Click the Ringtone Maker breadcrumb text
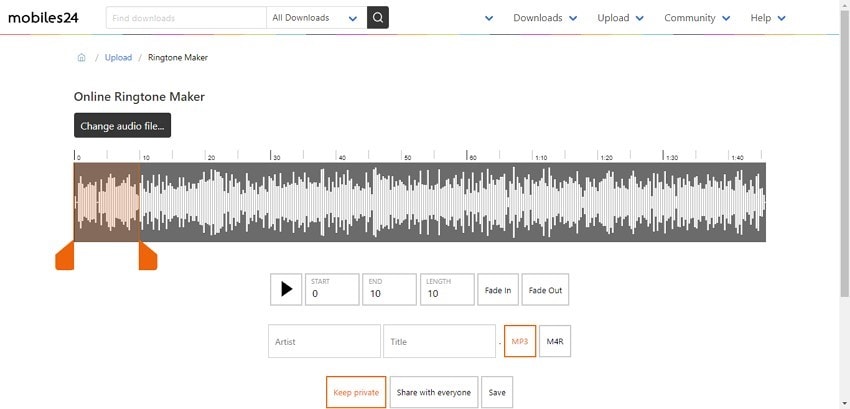850x409 pixels. pyautogui.click(x=178, y=57)
